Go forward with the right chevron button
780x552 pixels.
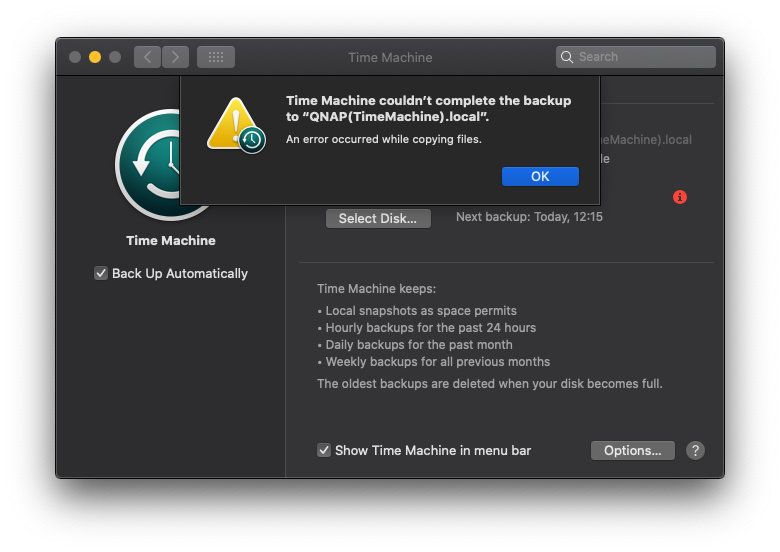(175, 57)
